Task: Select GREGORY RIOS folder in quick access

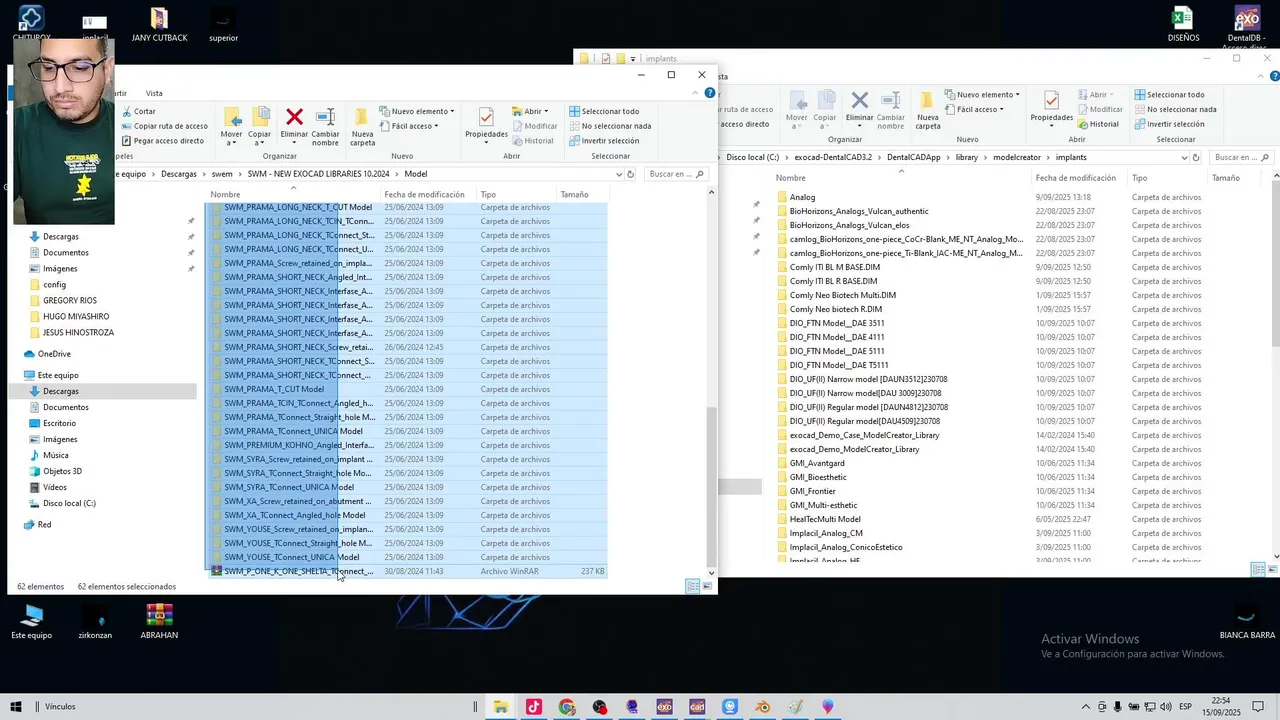Action: [x=69, y=301]
